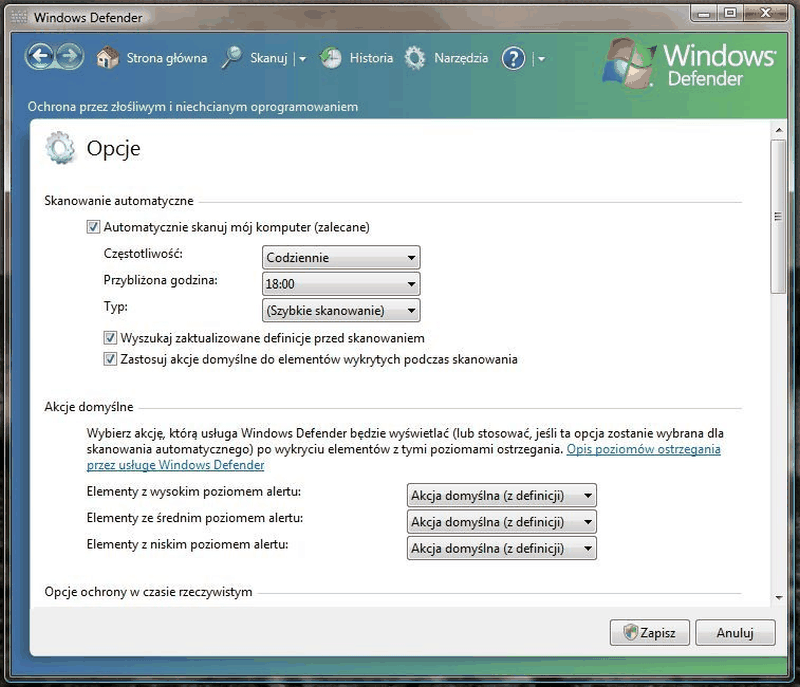Open the Typ dropdown showing Szybkie skanowanie
The width and height of the screenshot is (800, 687).
pyautogui.click(x=341, y=311)
